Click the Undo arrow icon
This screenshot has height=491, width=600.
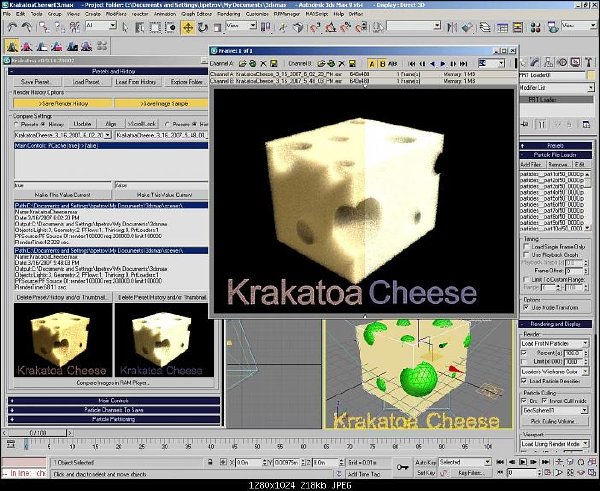coord(12,27)
